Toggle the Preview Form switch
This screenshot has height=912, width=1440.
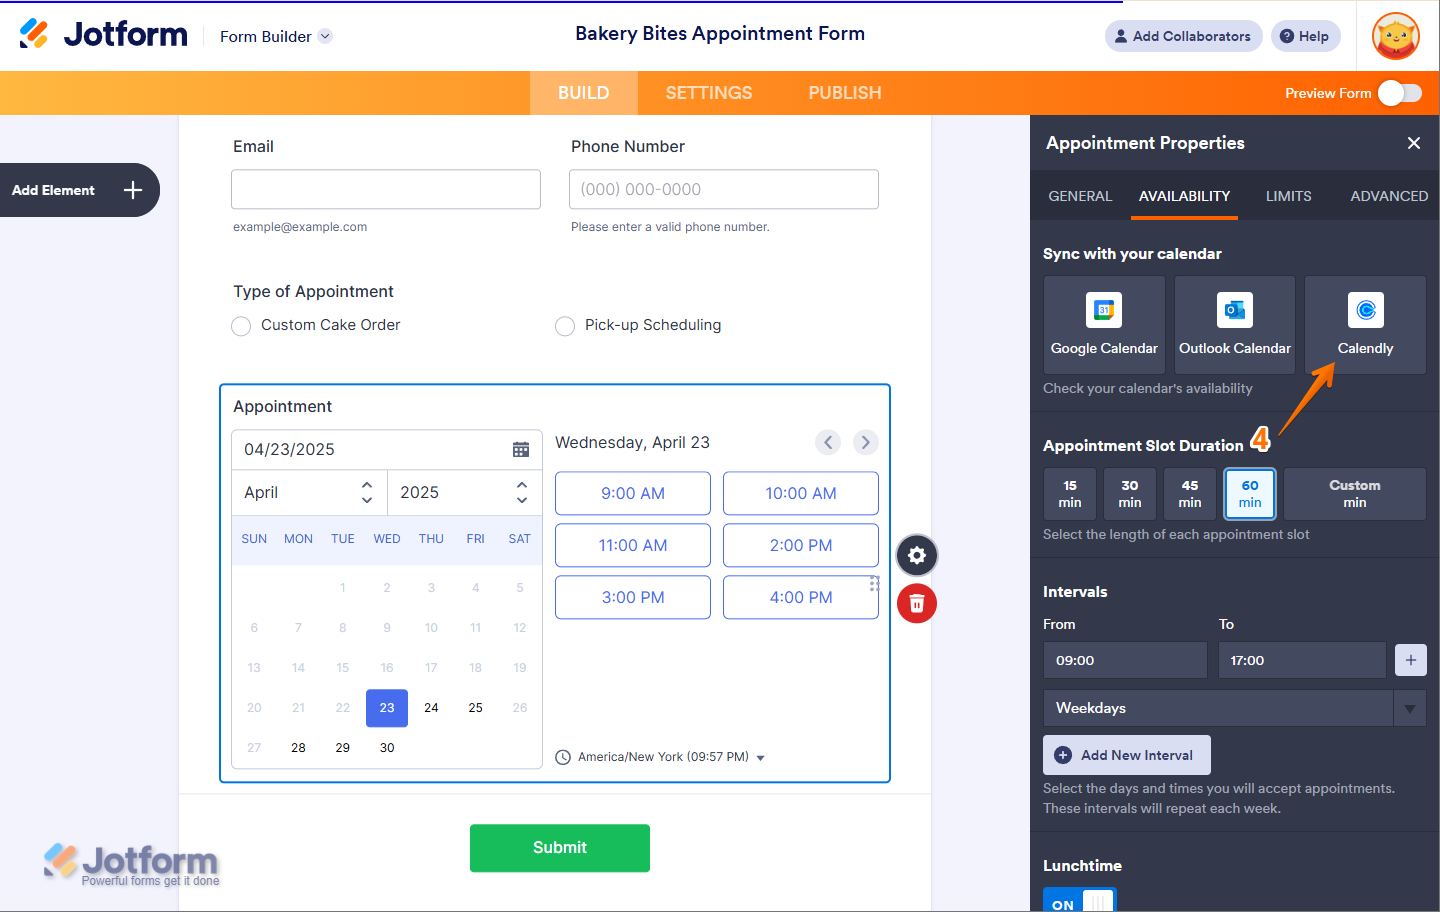click(1399, 93)
